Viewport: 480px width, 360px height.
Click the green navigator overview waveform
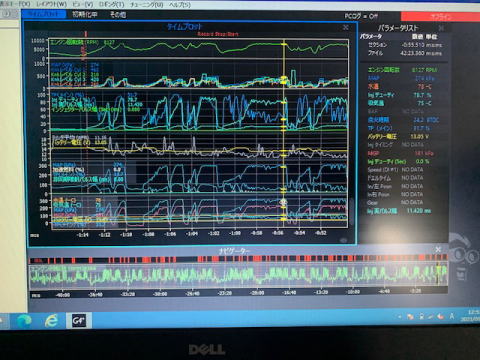[x=238, y=277]
